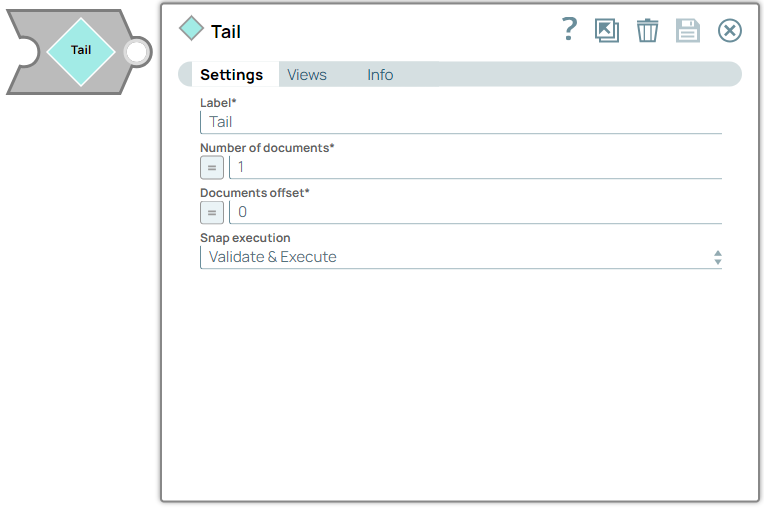This screenshot has width=764, height=508.
Task: Click the Snap execution dropdown arrows
Action: pyautogui.click(x=717, y=257)
